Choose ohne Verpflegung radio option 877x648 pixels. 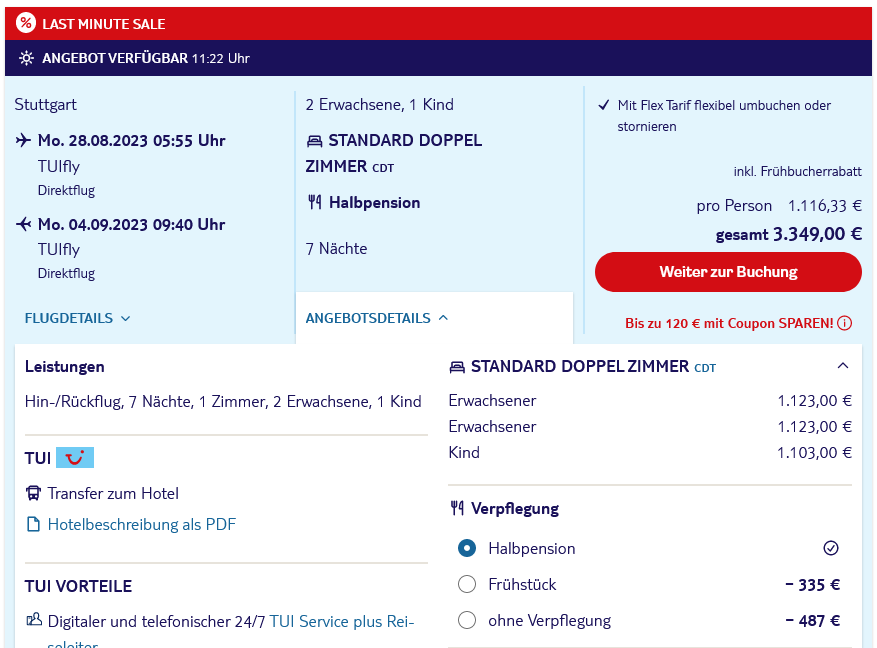[467, 620]
